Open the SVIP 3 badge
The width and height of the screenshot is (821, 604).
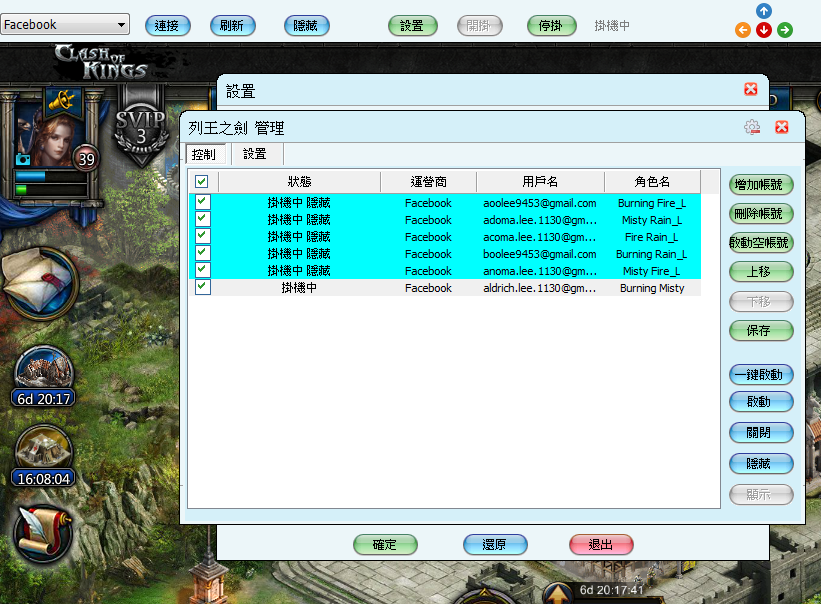[x=141, y=129]
